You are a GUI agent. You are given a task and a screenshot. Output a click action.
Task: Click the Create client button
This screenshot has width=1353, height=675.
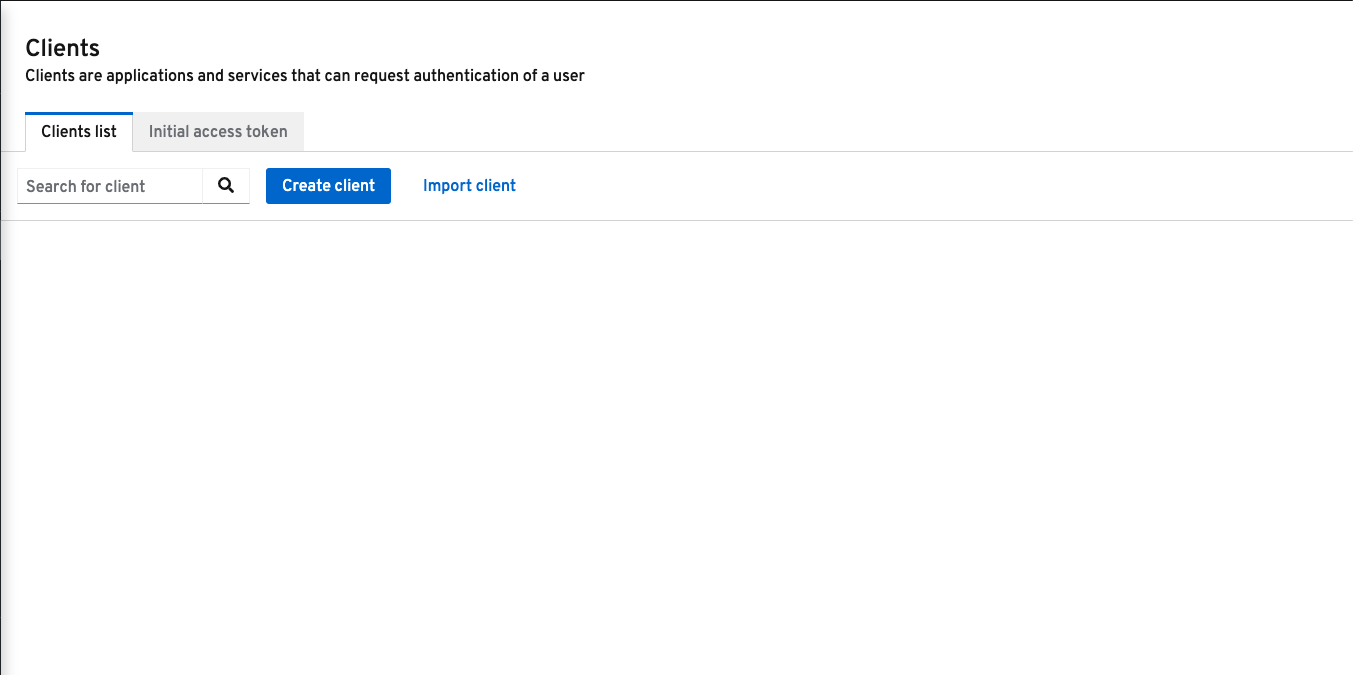328,185
